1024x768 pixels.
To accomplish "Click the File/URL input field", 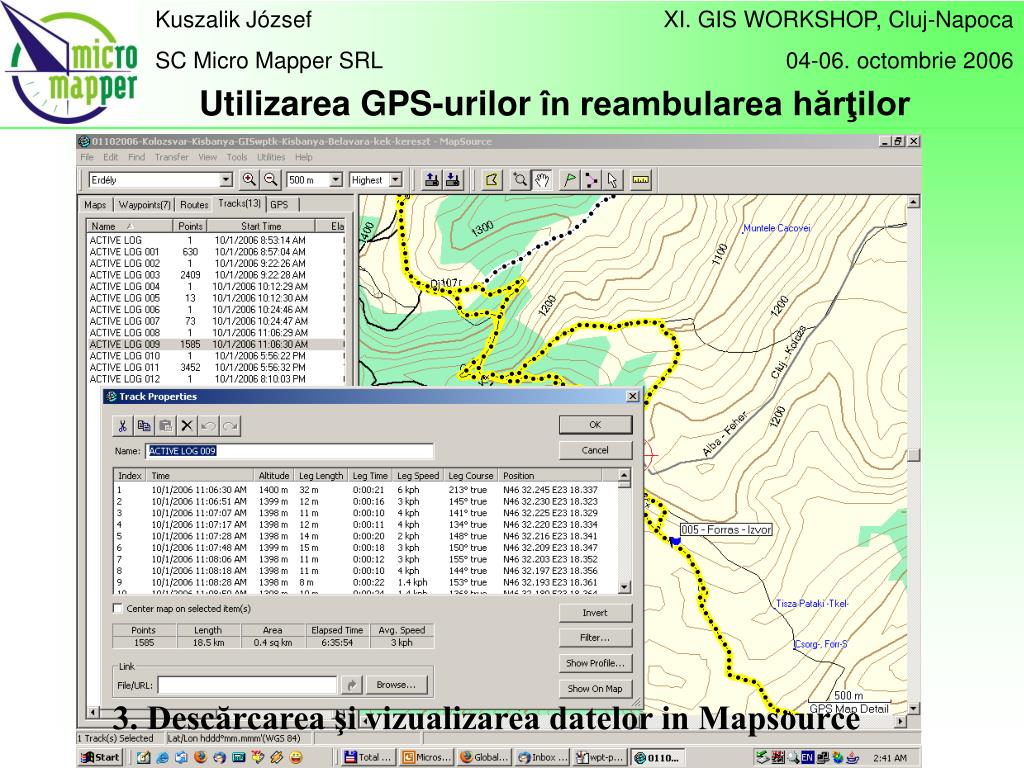I will click(x=248, y=685).
